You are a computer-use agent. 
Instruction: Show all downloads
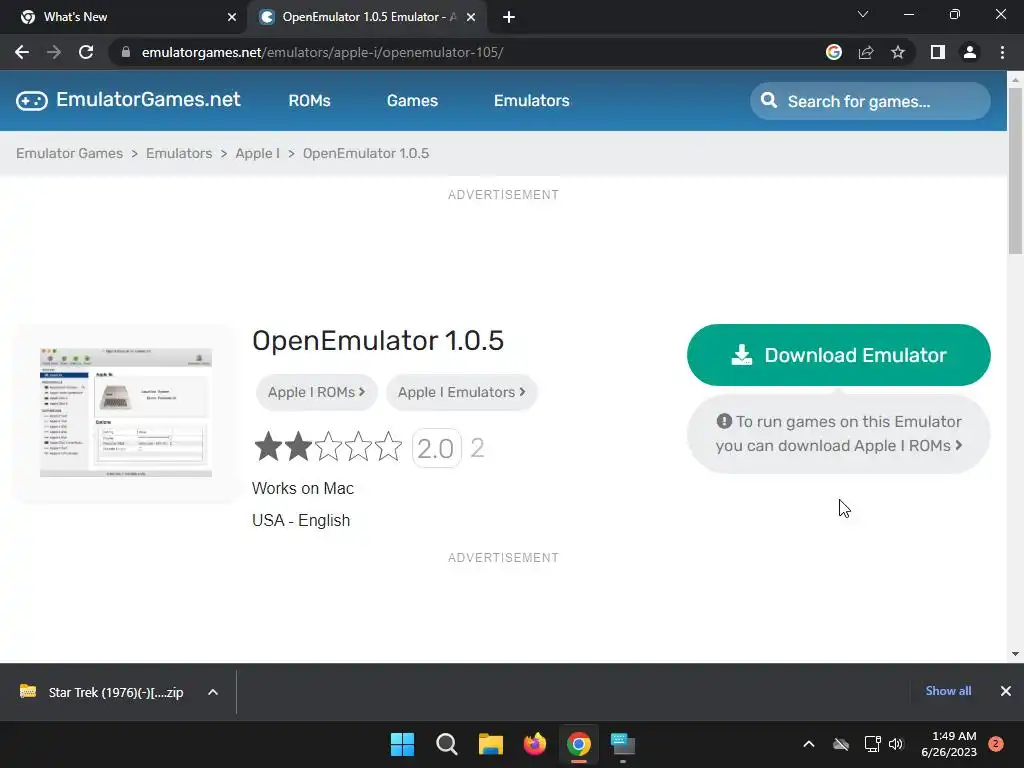point(948,691)
